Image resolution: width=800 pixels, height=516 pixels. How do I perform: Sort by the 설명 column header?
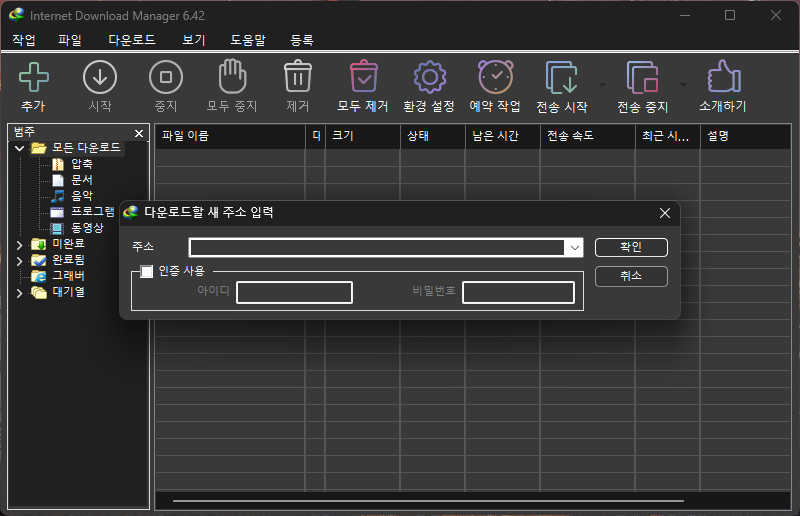point(746,136)
